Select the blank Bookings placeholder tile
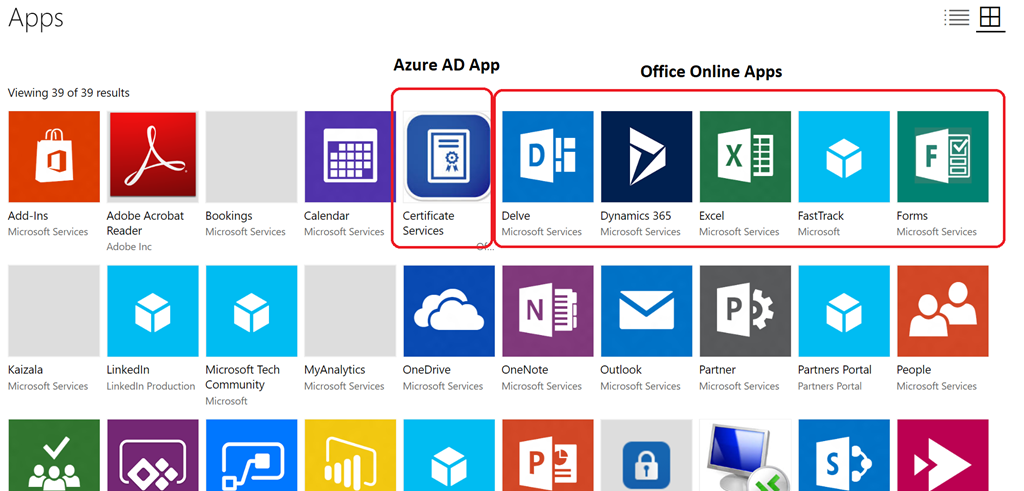 tap(251, 156)
